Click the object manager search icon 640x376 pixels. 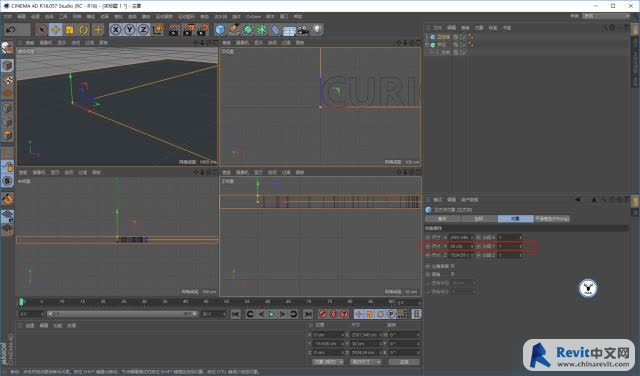pyautogui.click(x=605, y=27)
